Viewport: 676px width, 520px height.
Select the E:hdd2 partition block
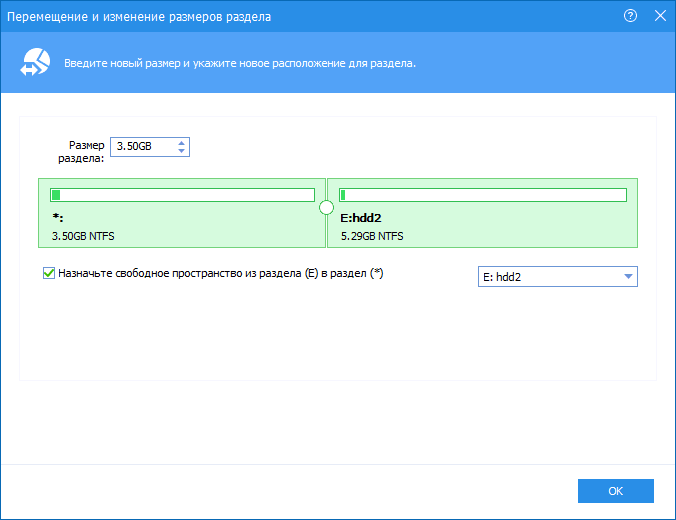click(482, 213)
